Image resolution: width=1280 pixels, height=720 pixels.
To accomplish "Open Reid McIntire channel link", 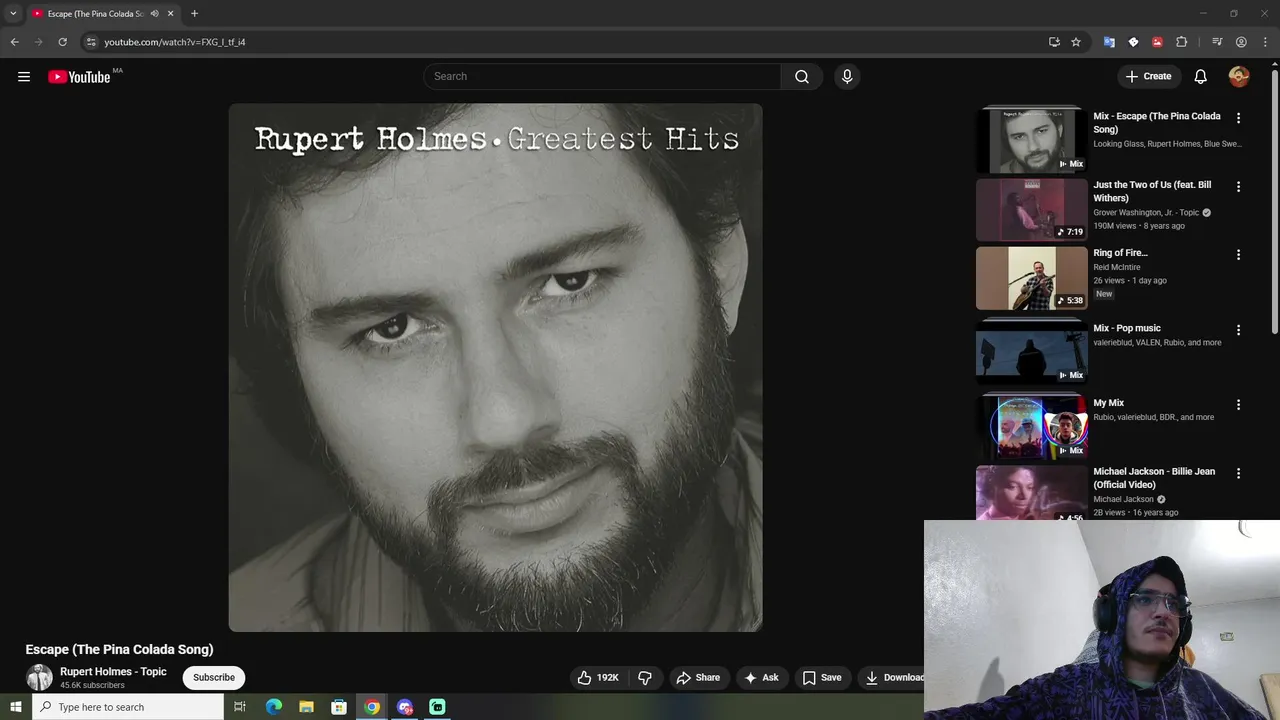I will (1117, 268).
